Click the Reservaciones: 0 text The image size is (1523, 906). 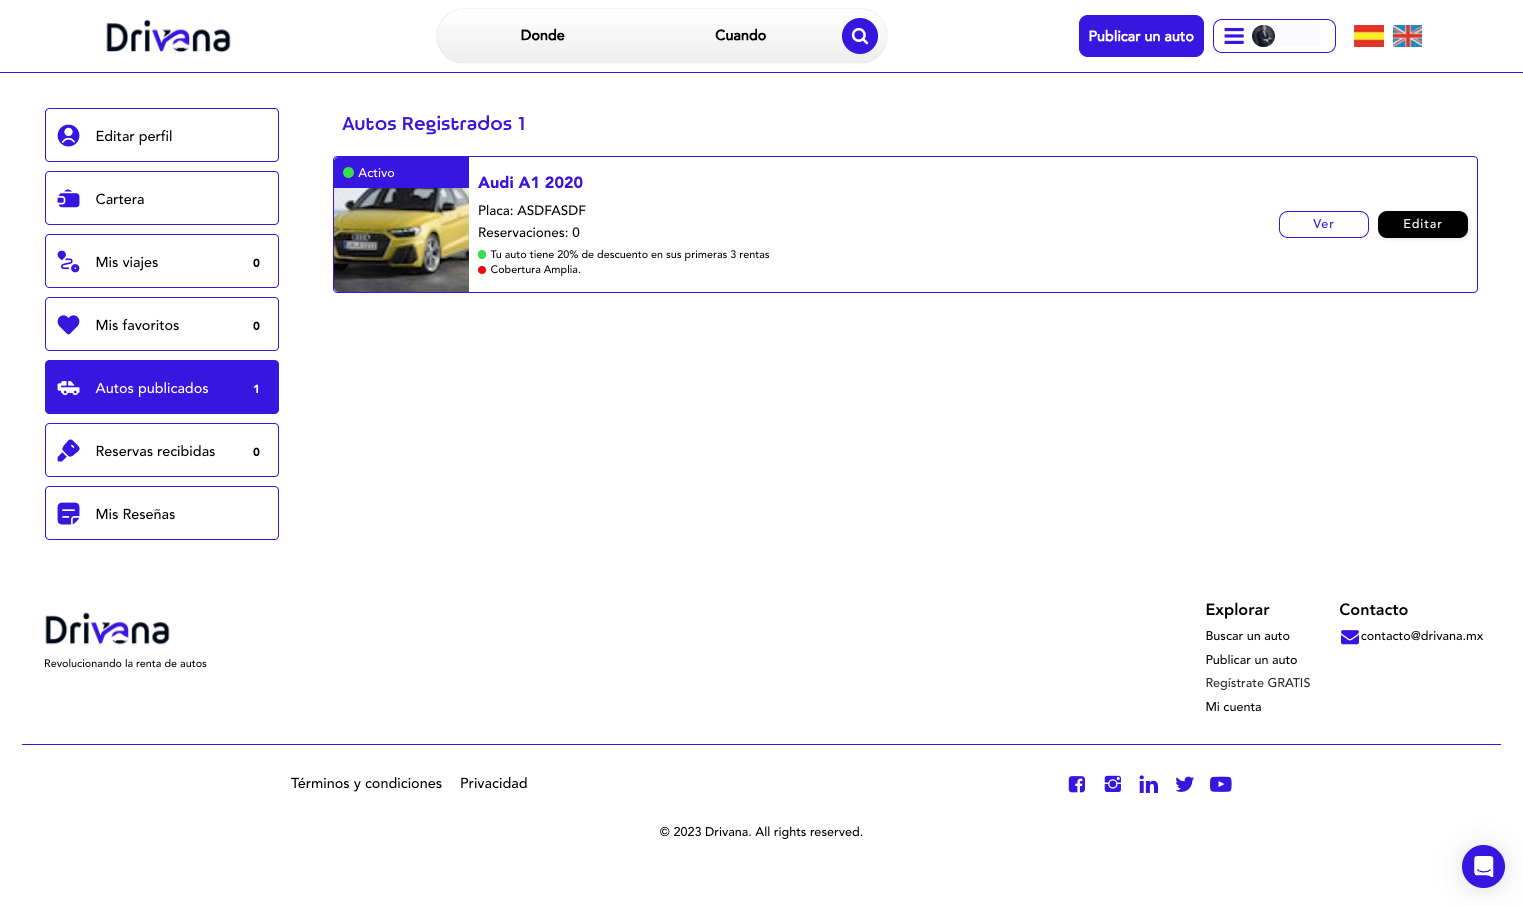click(529, 232)
